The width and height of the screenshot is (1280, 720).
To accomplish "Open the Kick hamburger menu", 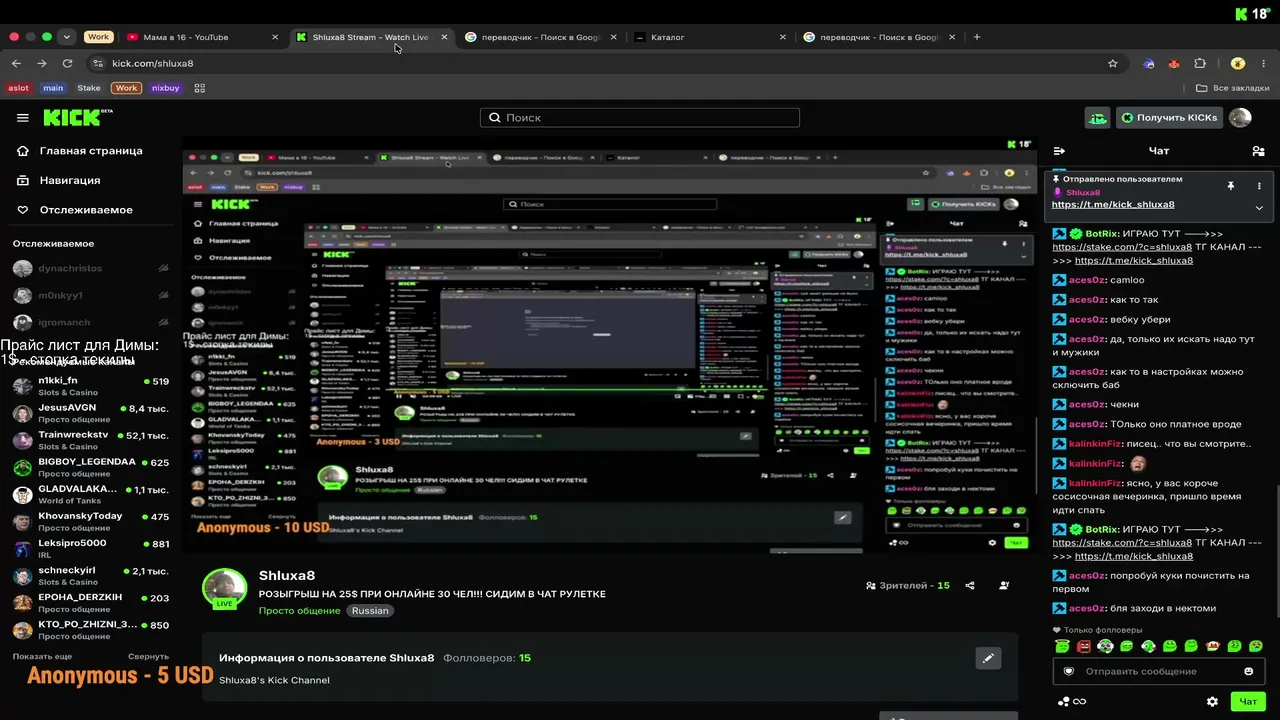I will click(23, 118).
